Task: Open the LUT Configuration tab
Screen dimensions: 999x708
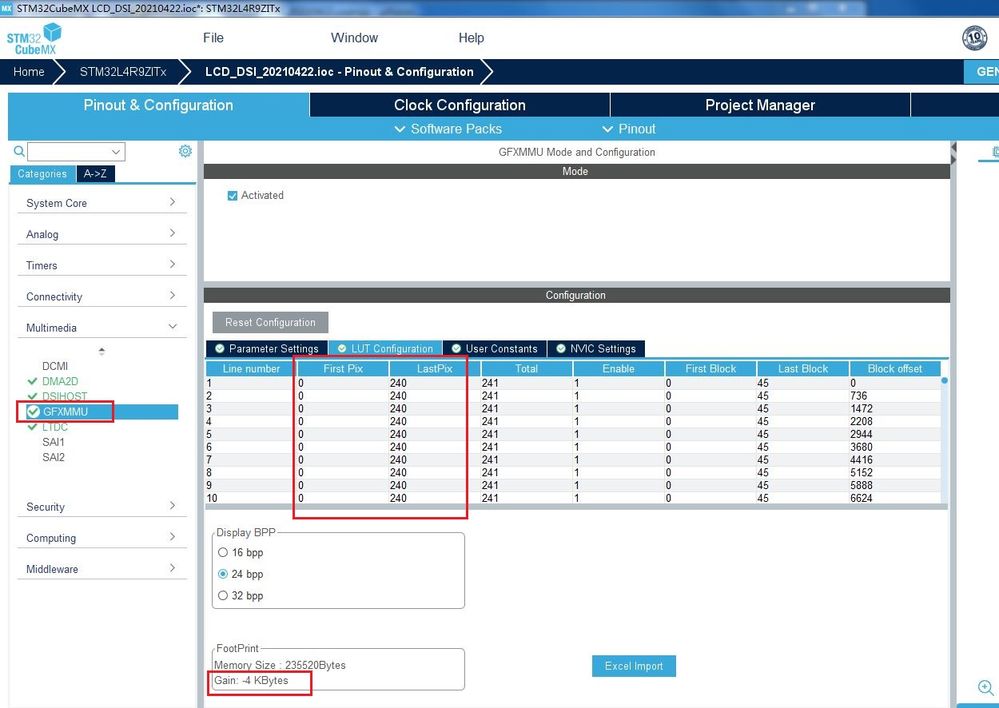Action: [385, 349]
